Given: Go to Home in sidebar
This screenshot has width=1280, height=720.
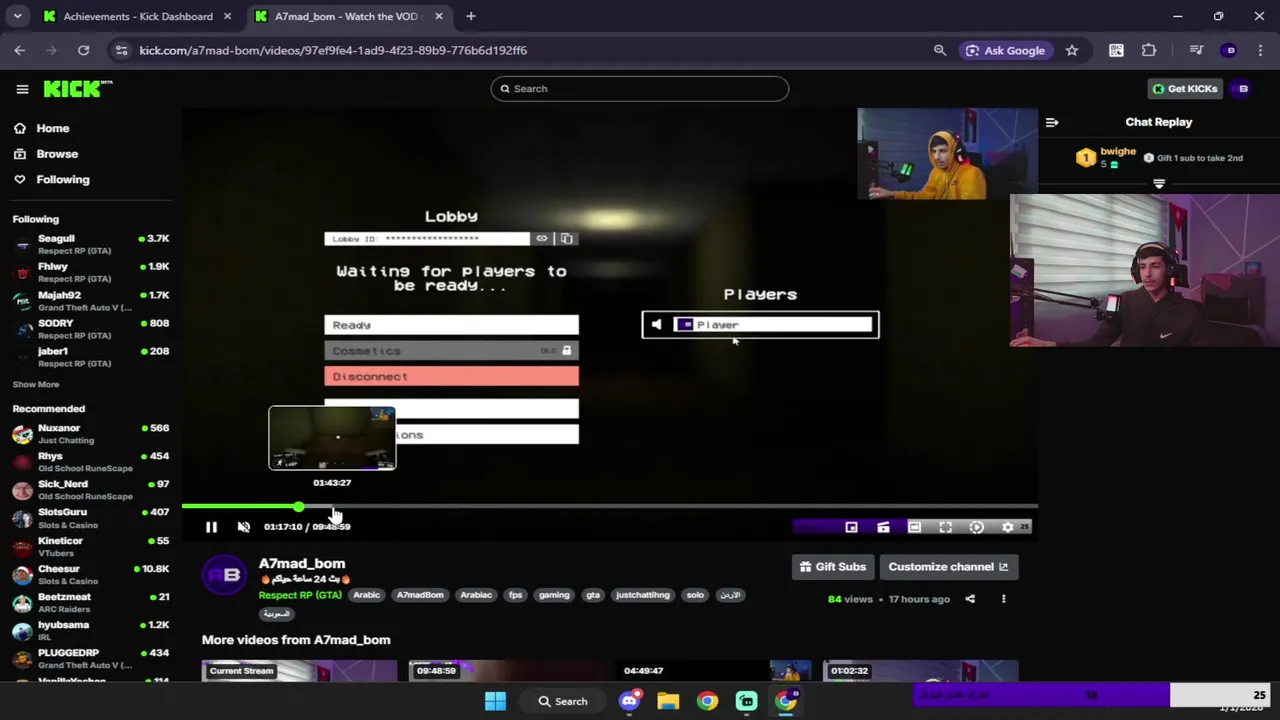Looking at the screenshot, I should (x=52, y=128).
